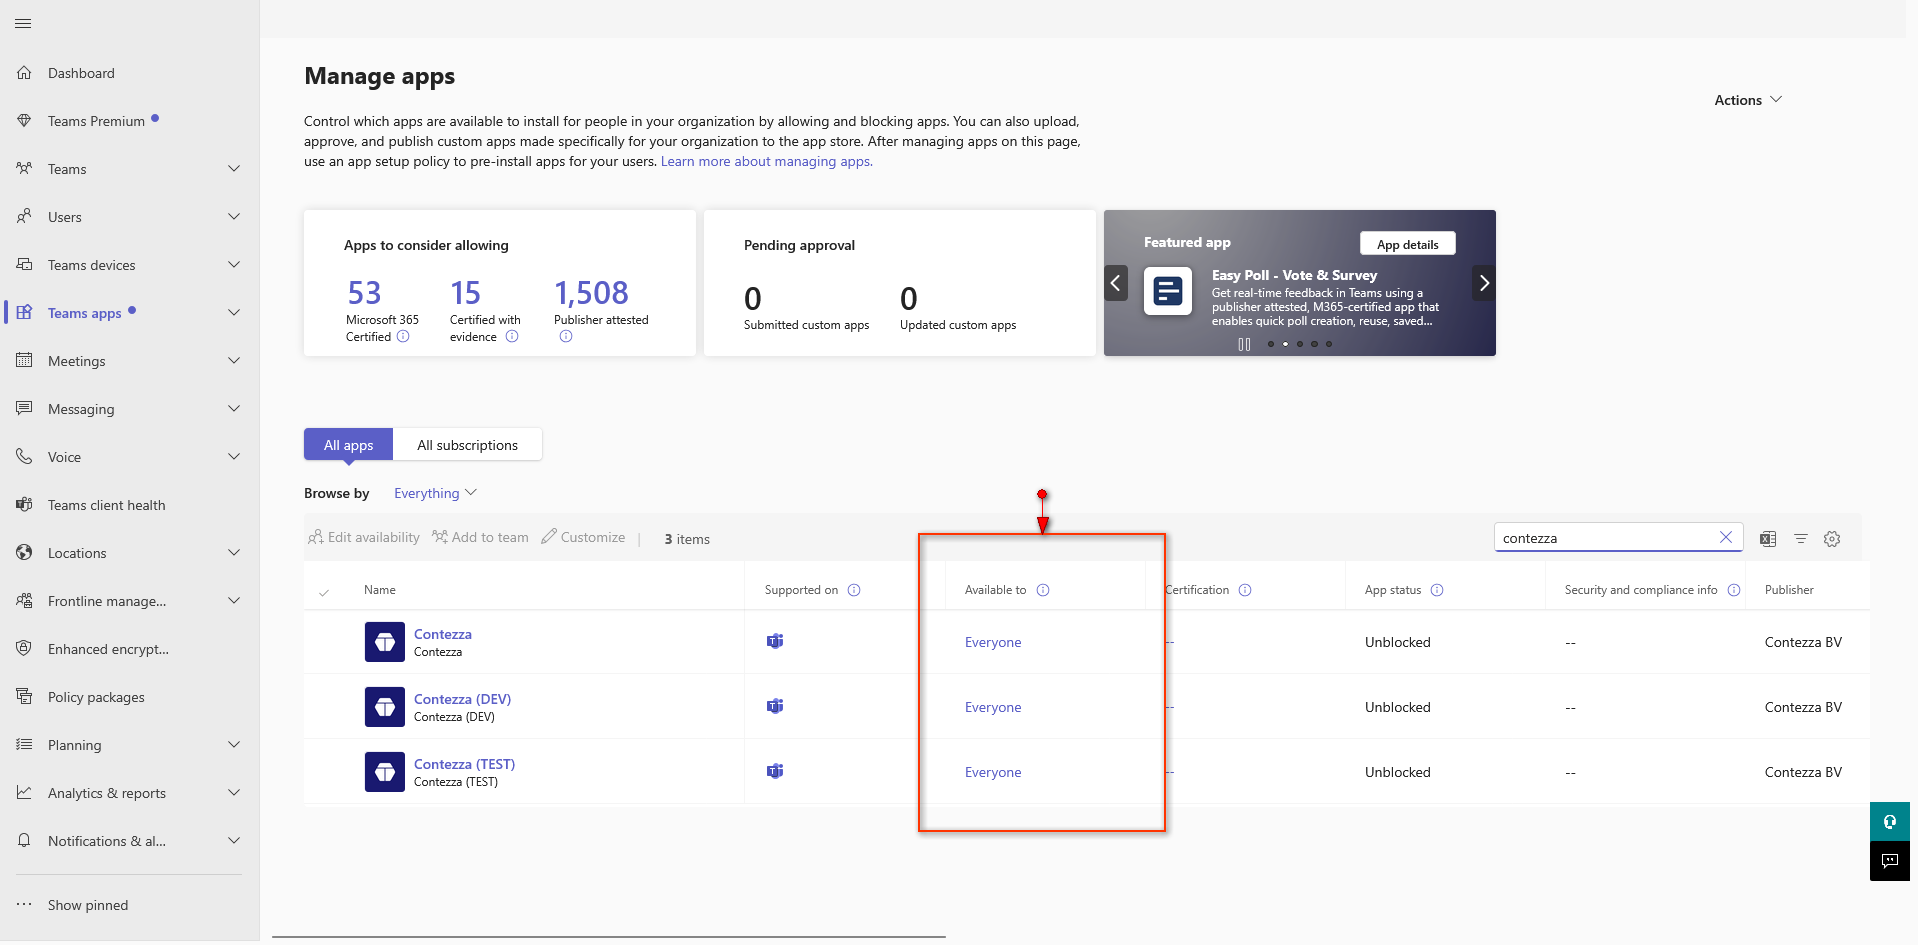Clear the contezza search text

pos(1725,537)
